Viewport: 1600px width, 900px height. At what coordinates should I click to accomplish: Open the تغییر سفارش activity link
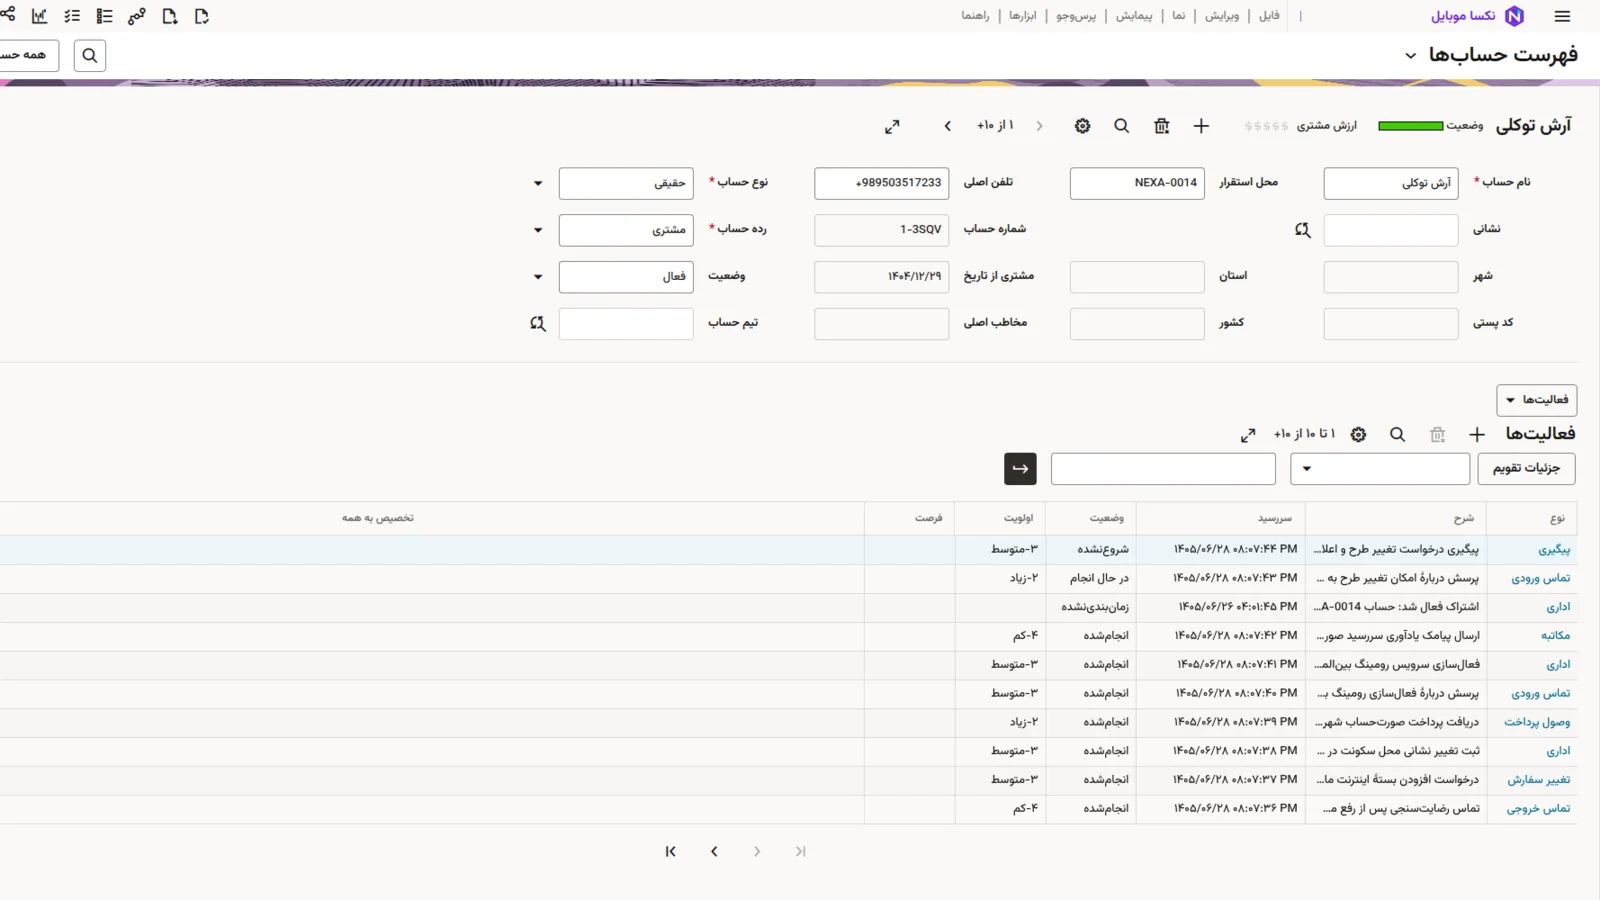1539,780
